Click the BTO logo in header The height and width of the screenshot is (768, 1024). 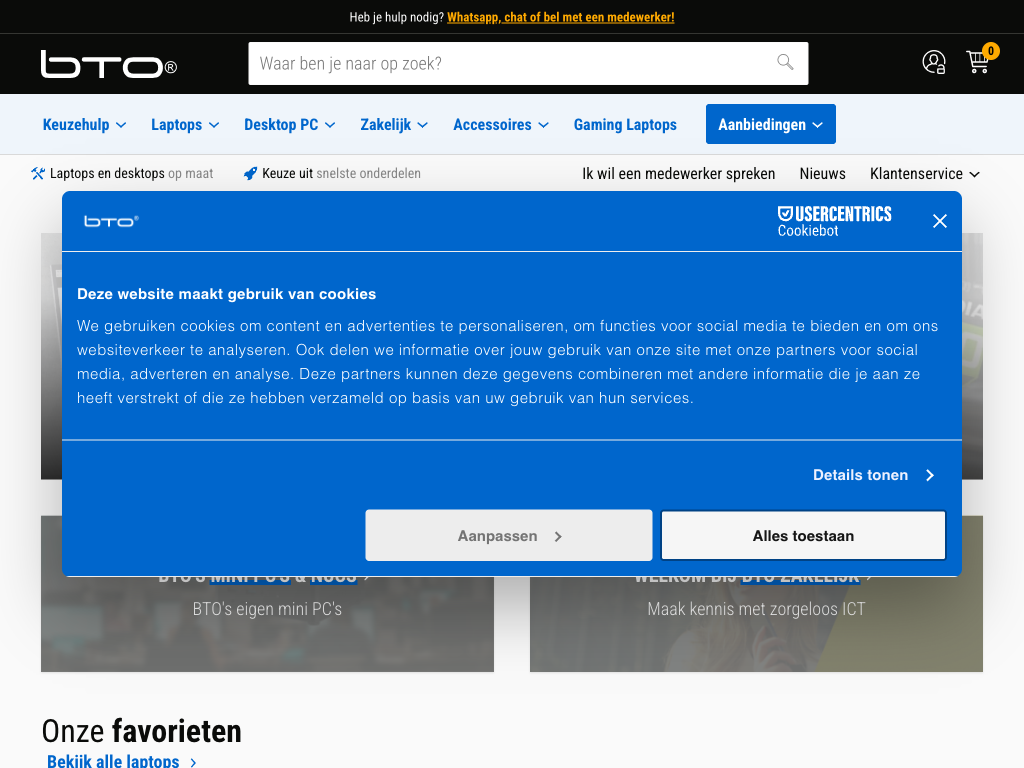(108, 64)
